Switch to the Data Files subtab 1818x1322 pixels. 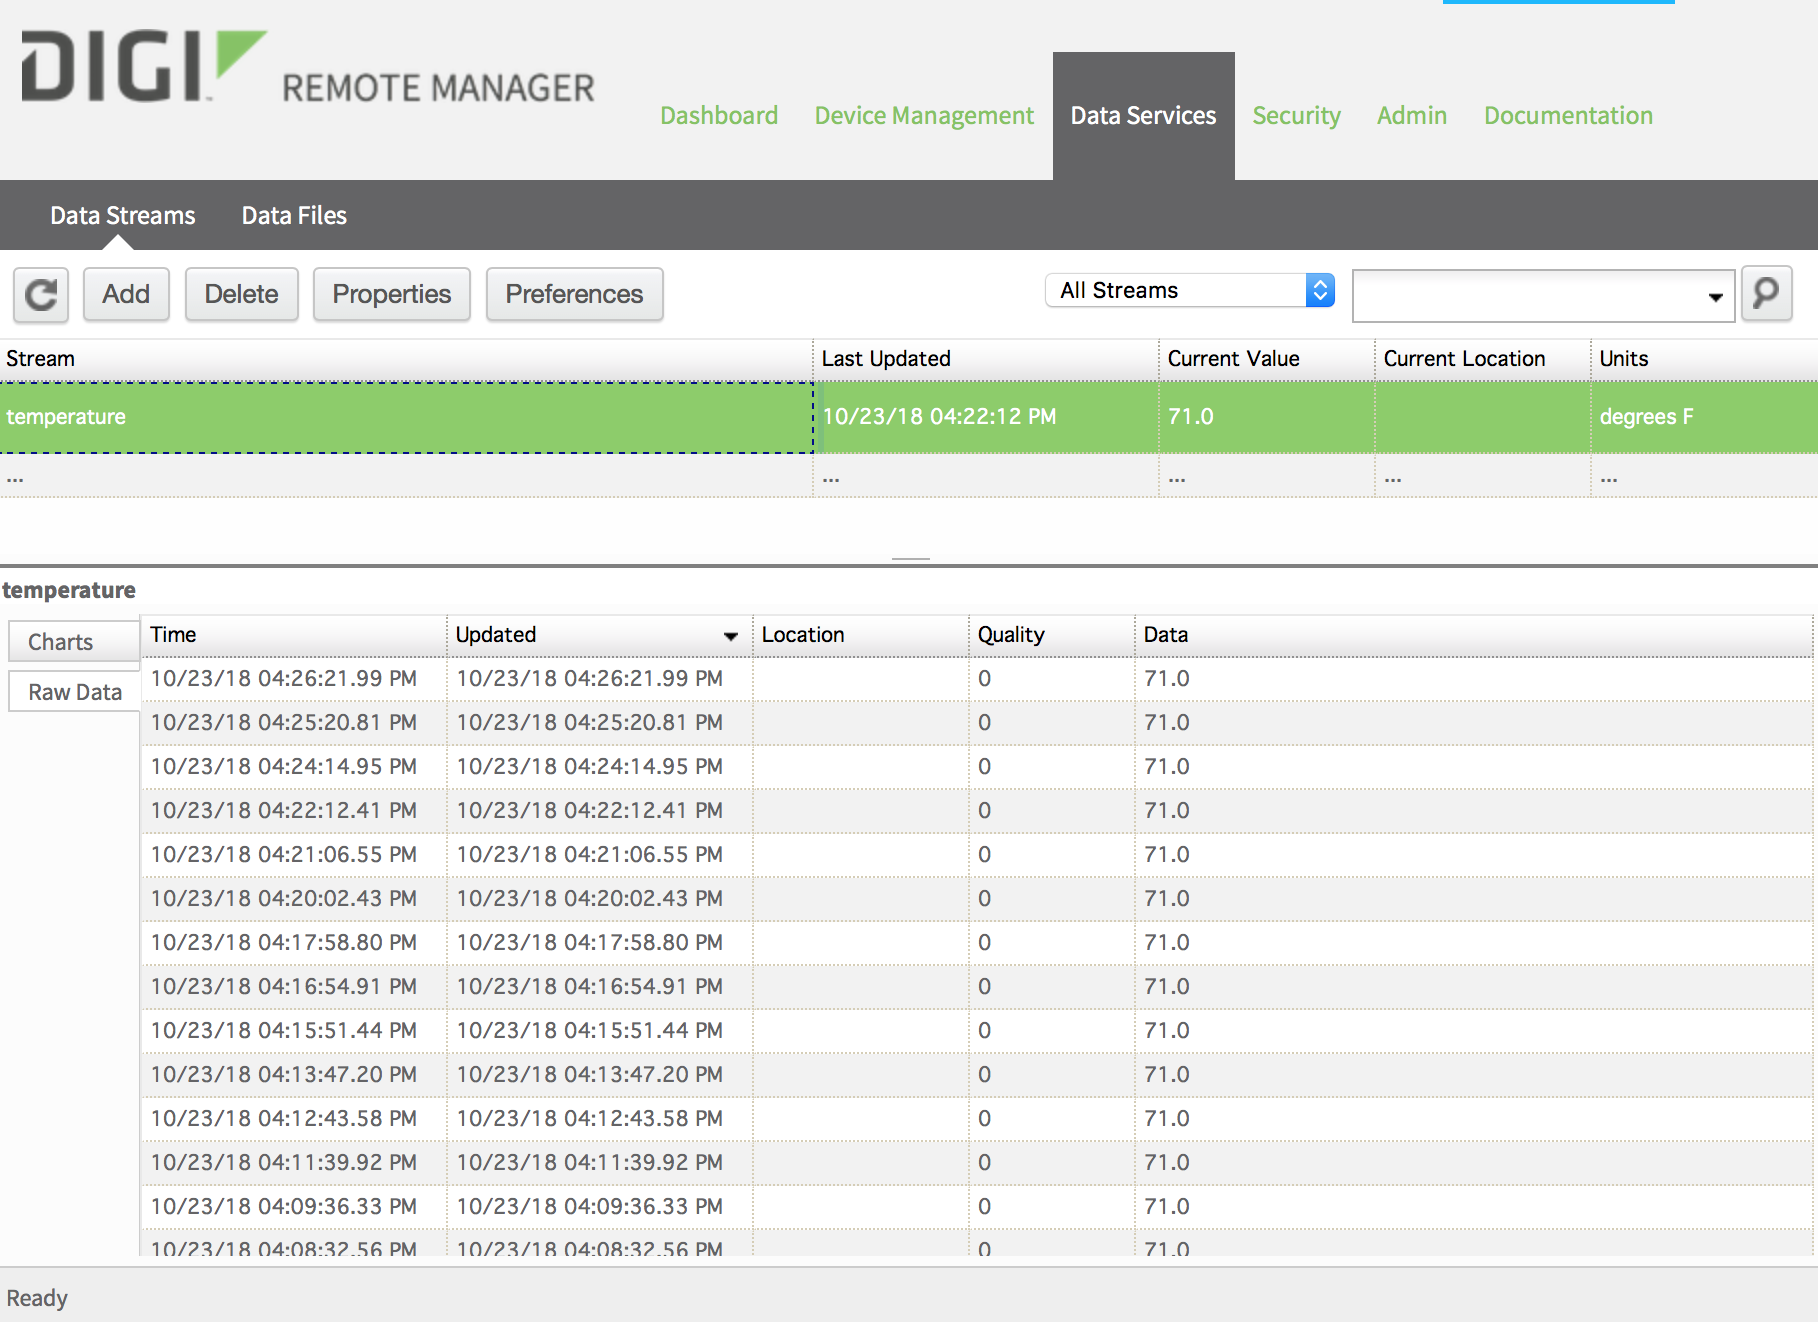[294, 215]
